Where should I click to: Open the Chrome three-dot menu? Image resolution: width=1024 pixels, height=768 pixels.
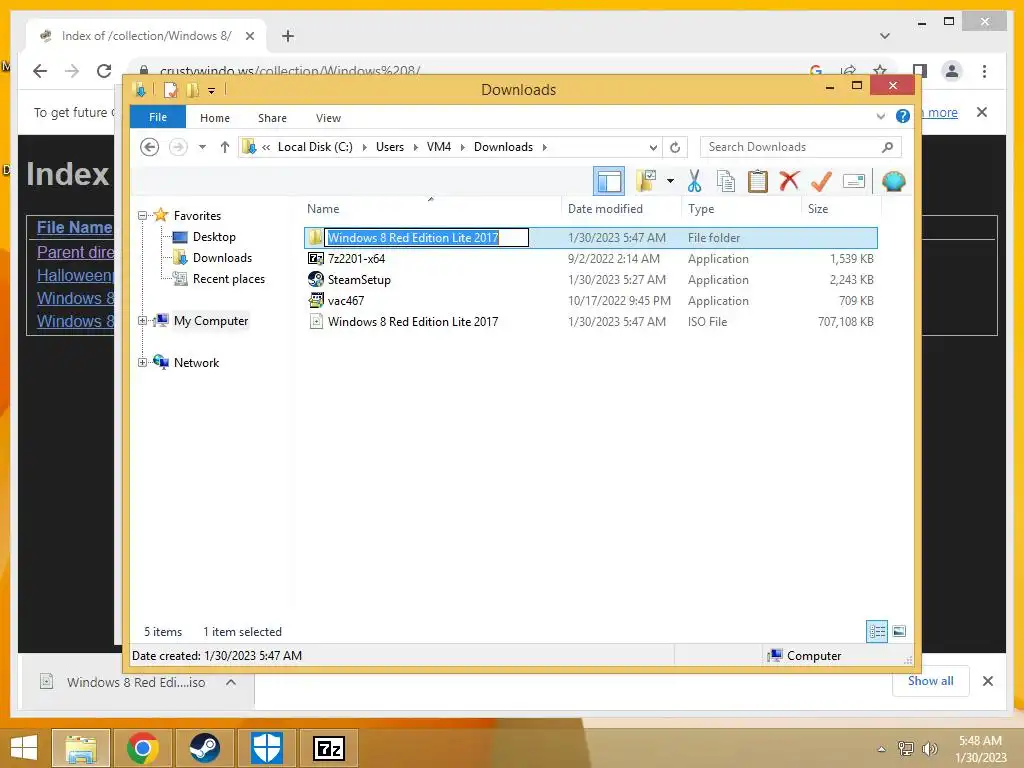pos(984,71)
